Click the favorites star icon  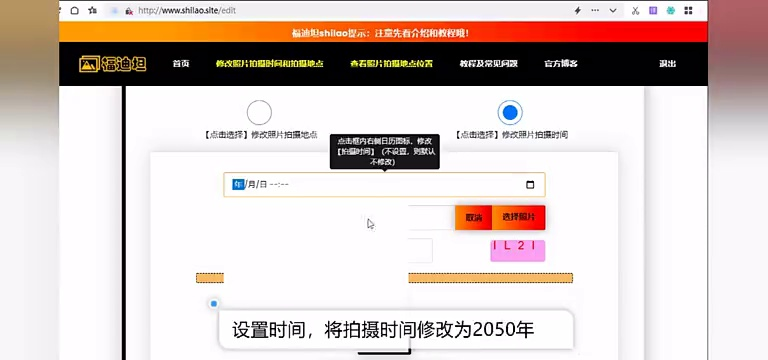coord(92,10)
